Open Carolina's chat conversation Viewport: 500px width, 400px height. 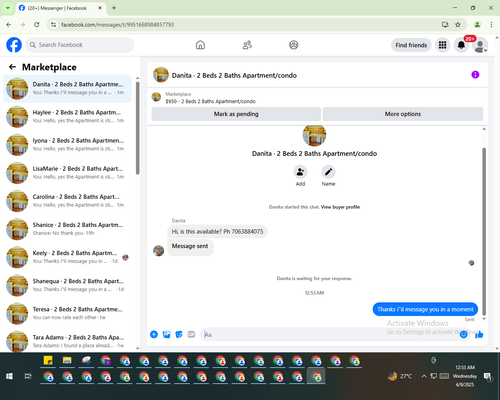pyautogui.click(x=67, y=201)
